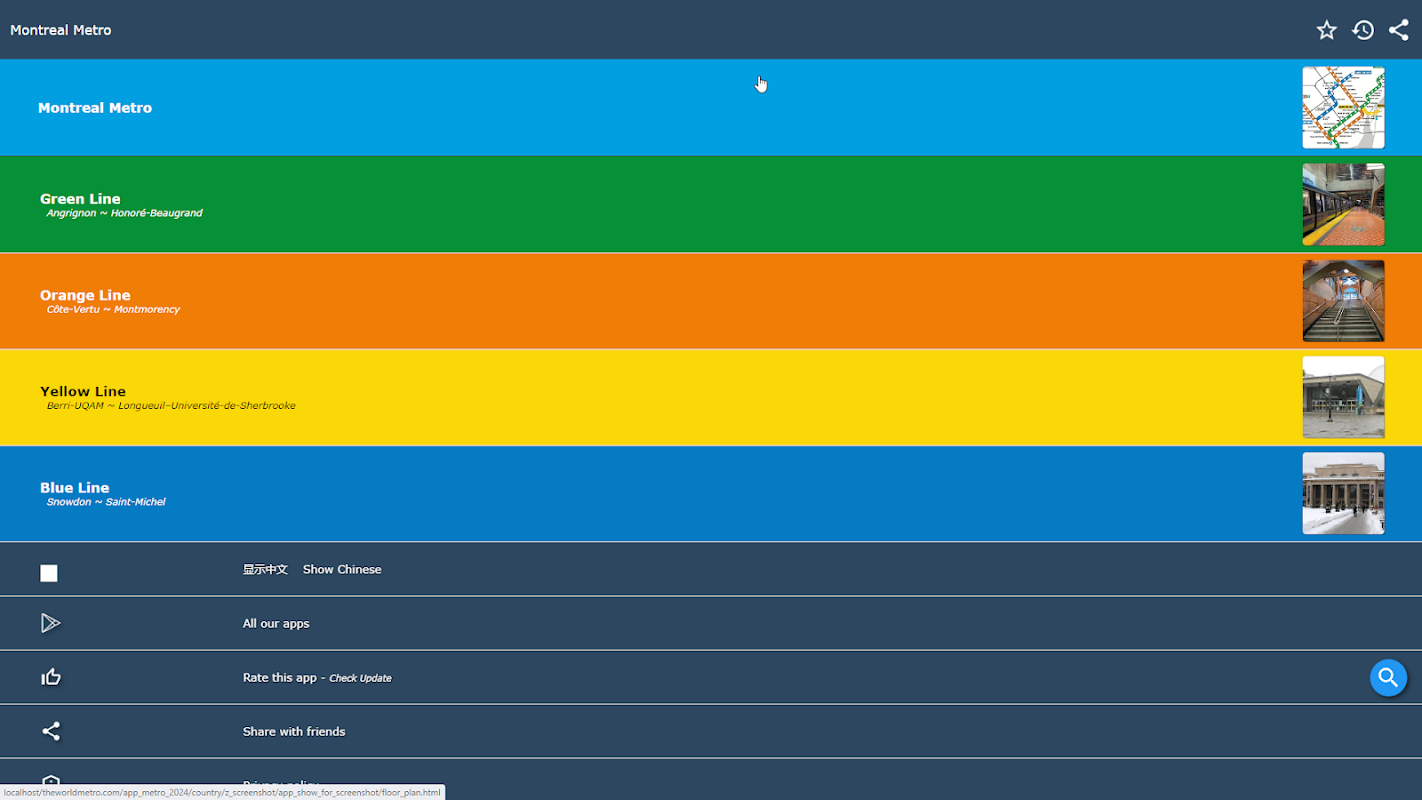Click the share icon in top bar

(1399, 30)
